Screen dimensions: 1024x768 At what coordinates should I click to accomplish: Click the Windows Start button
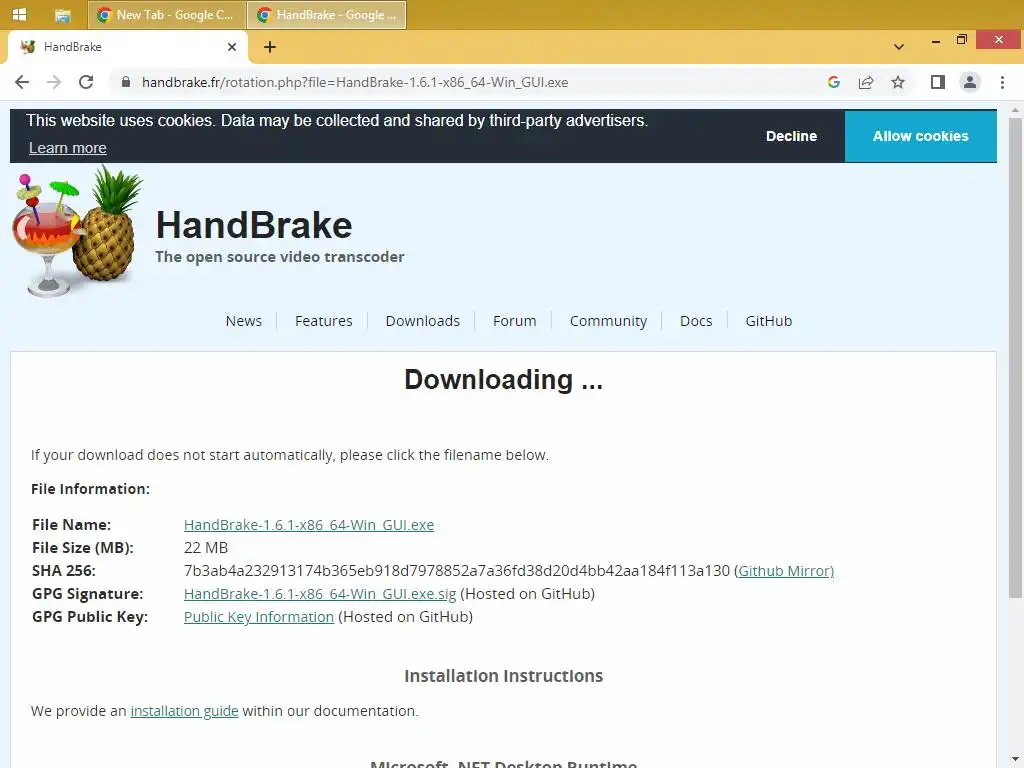pyautogui.click(x=19, y=14)
